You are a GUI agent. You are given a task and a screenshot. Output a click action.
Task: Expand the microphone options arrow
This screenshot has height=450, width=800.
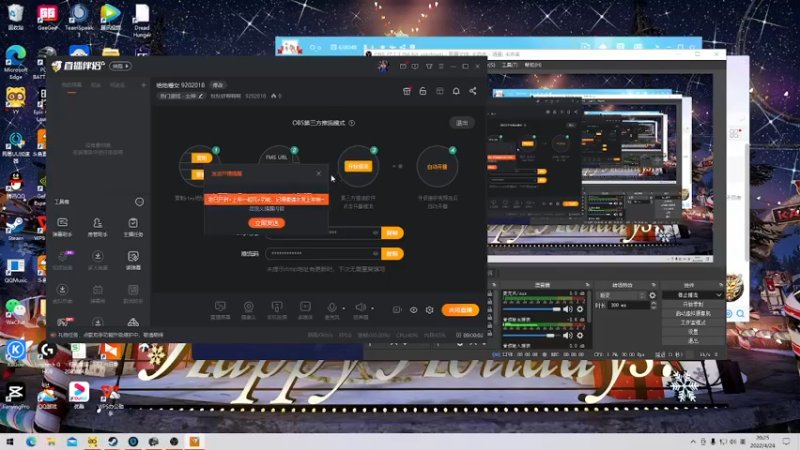coord(343,308)
